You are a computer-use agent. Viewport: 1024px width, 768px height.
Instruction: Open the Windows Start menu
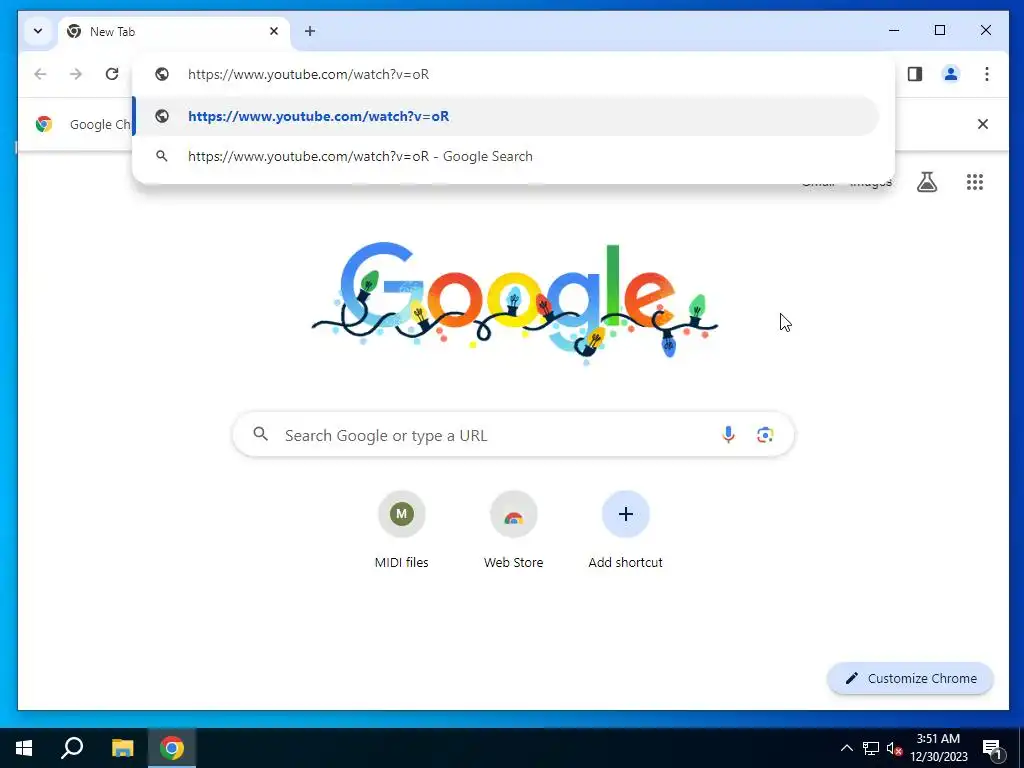click(x=24, y=748)
